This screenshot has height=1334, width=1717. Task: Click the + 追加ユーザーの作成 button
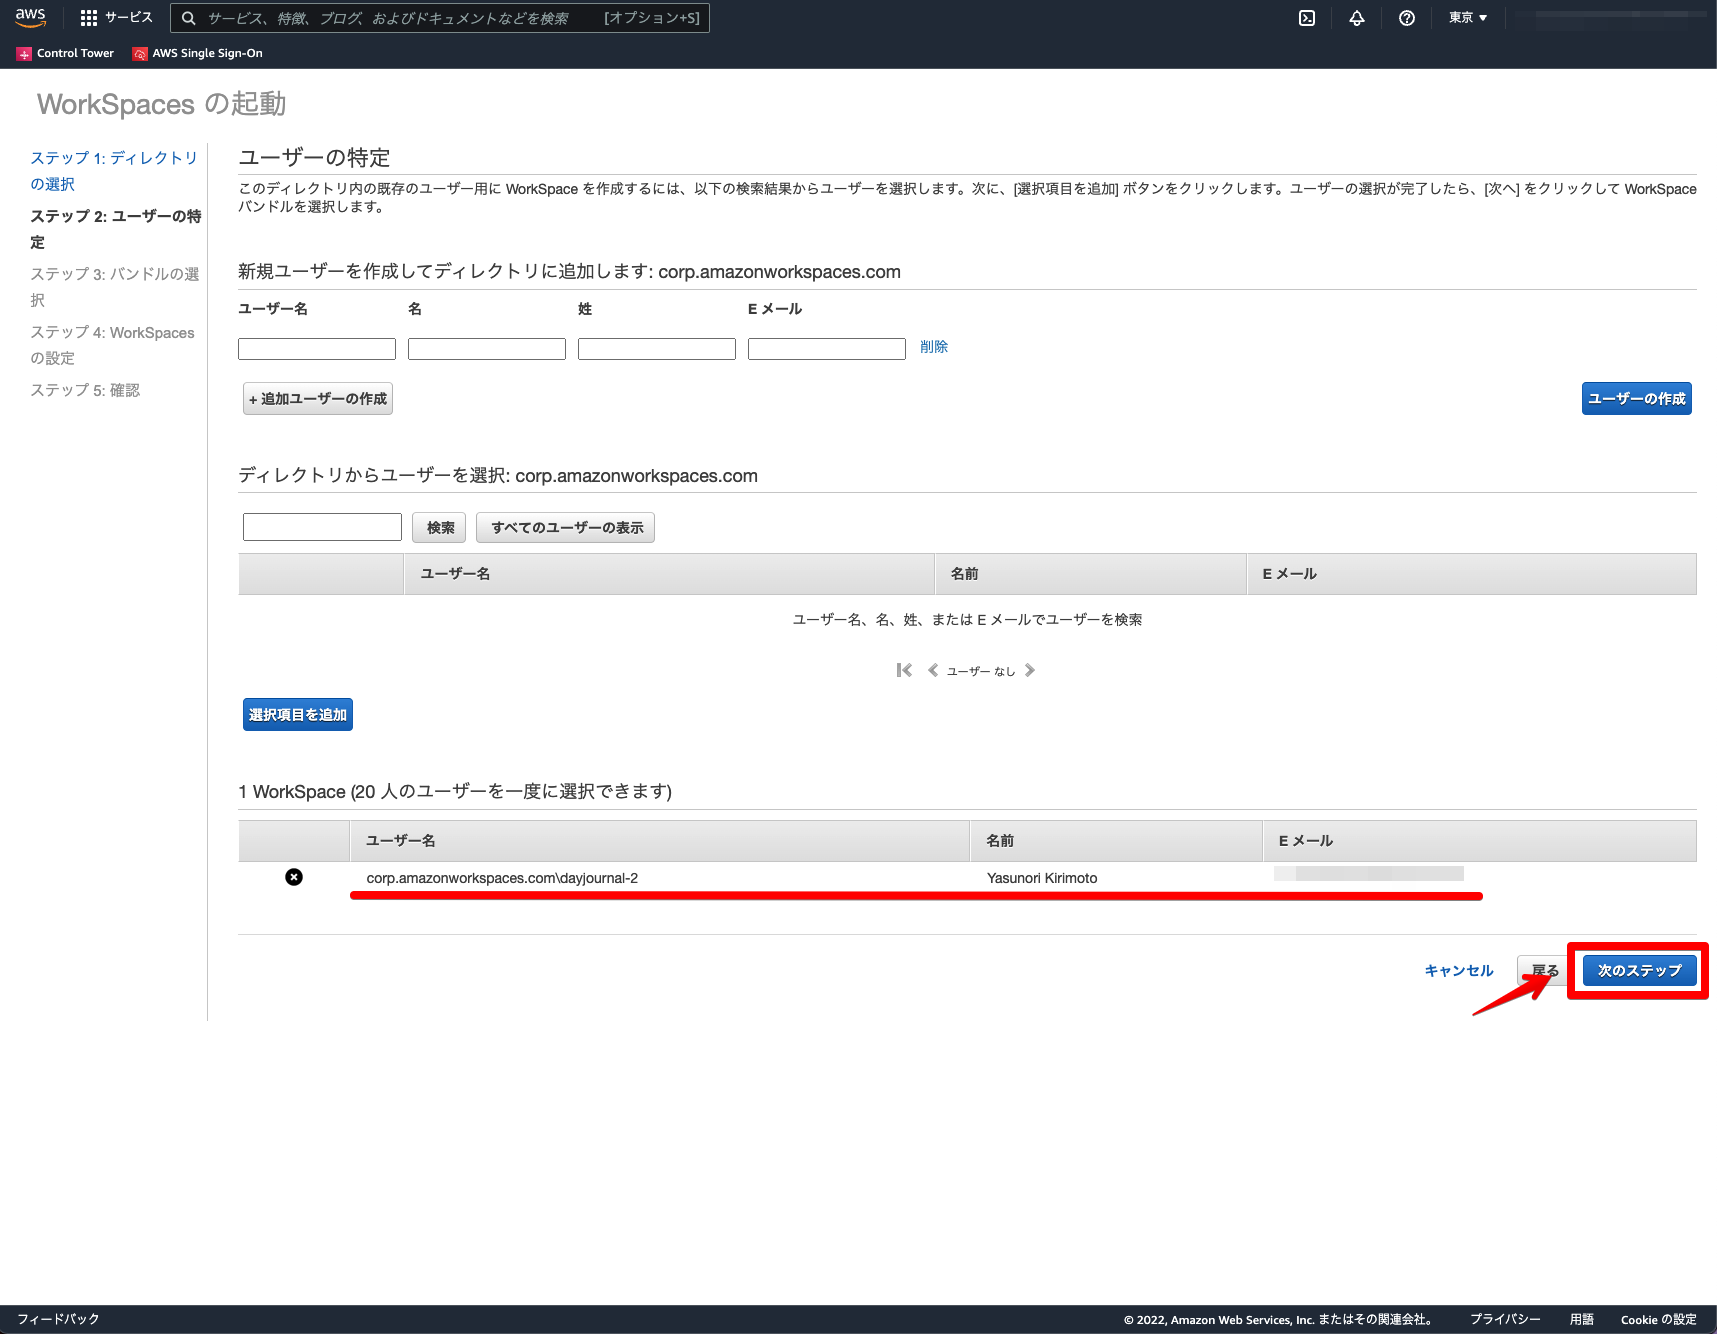318,399
